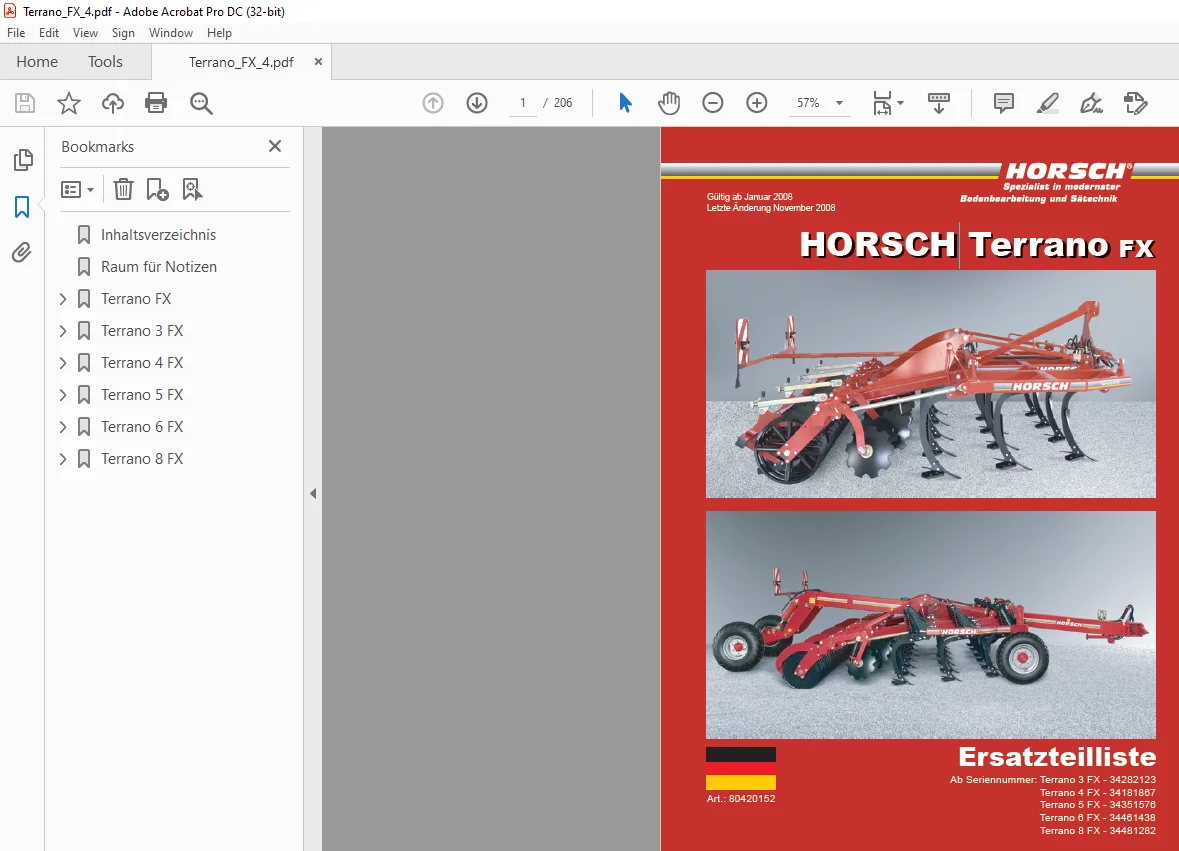This screenshot has height=851, width=1179.
Task: Add a comment sticky note
Action: click(1003, 103)
